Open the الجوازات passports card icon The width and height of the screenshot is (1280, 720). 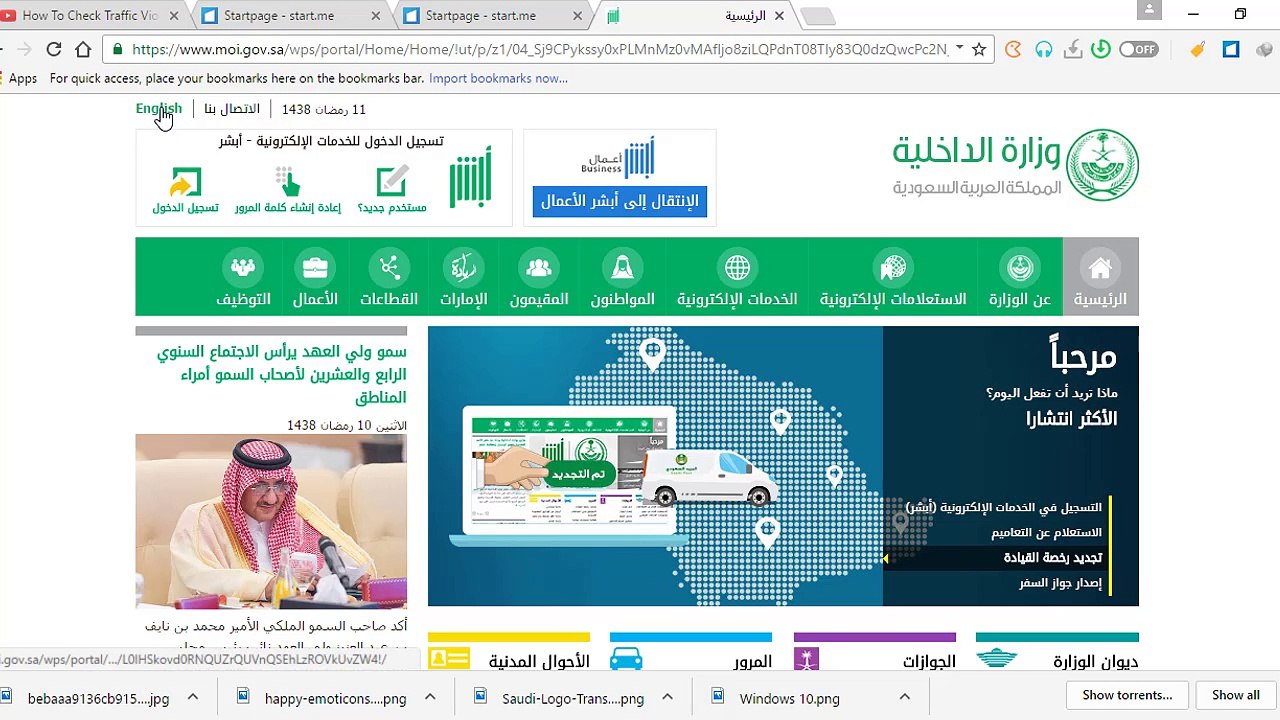(x=806, y=660)
